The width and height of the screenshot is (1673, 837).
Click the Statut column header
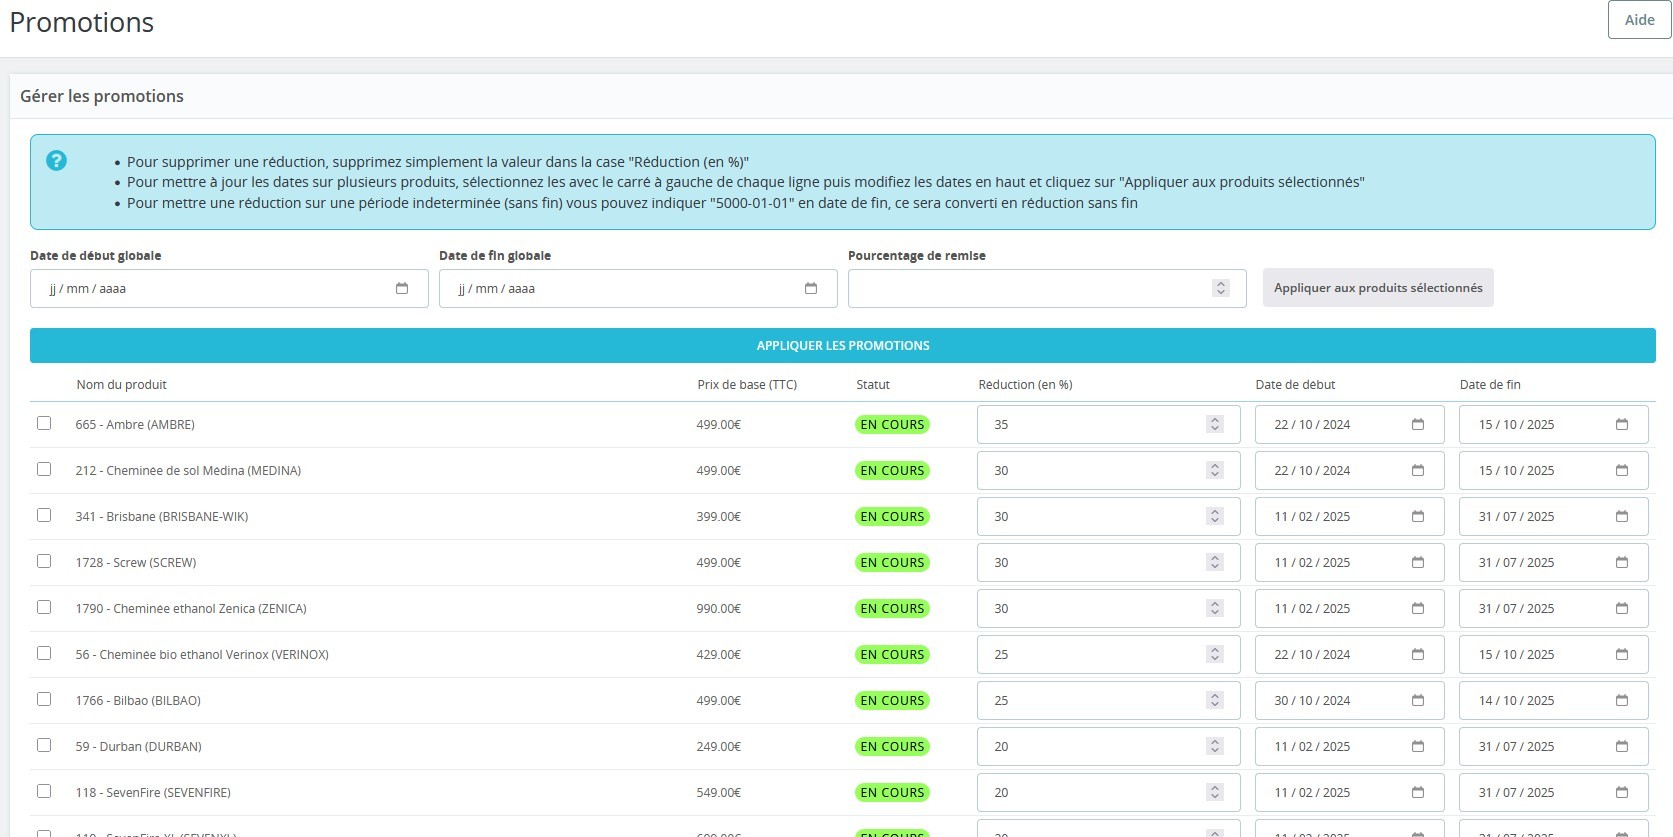(x=873, y=385)
